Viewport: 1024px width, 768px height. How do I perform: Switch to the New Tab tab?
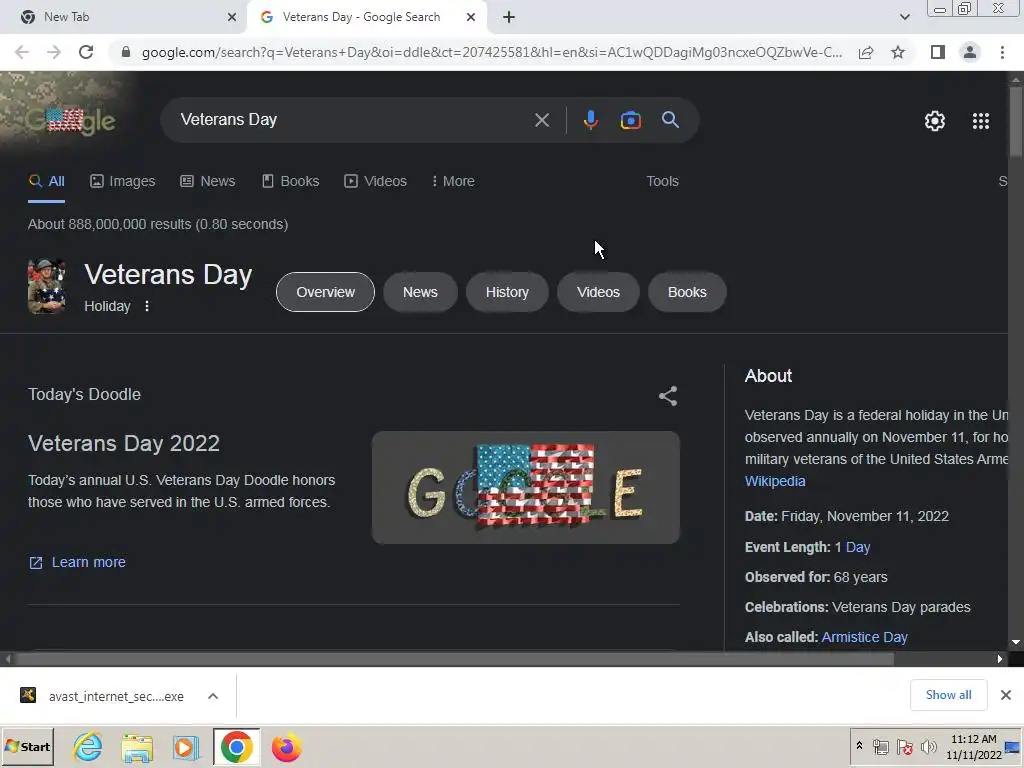124,17
